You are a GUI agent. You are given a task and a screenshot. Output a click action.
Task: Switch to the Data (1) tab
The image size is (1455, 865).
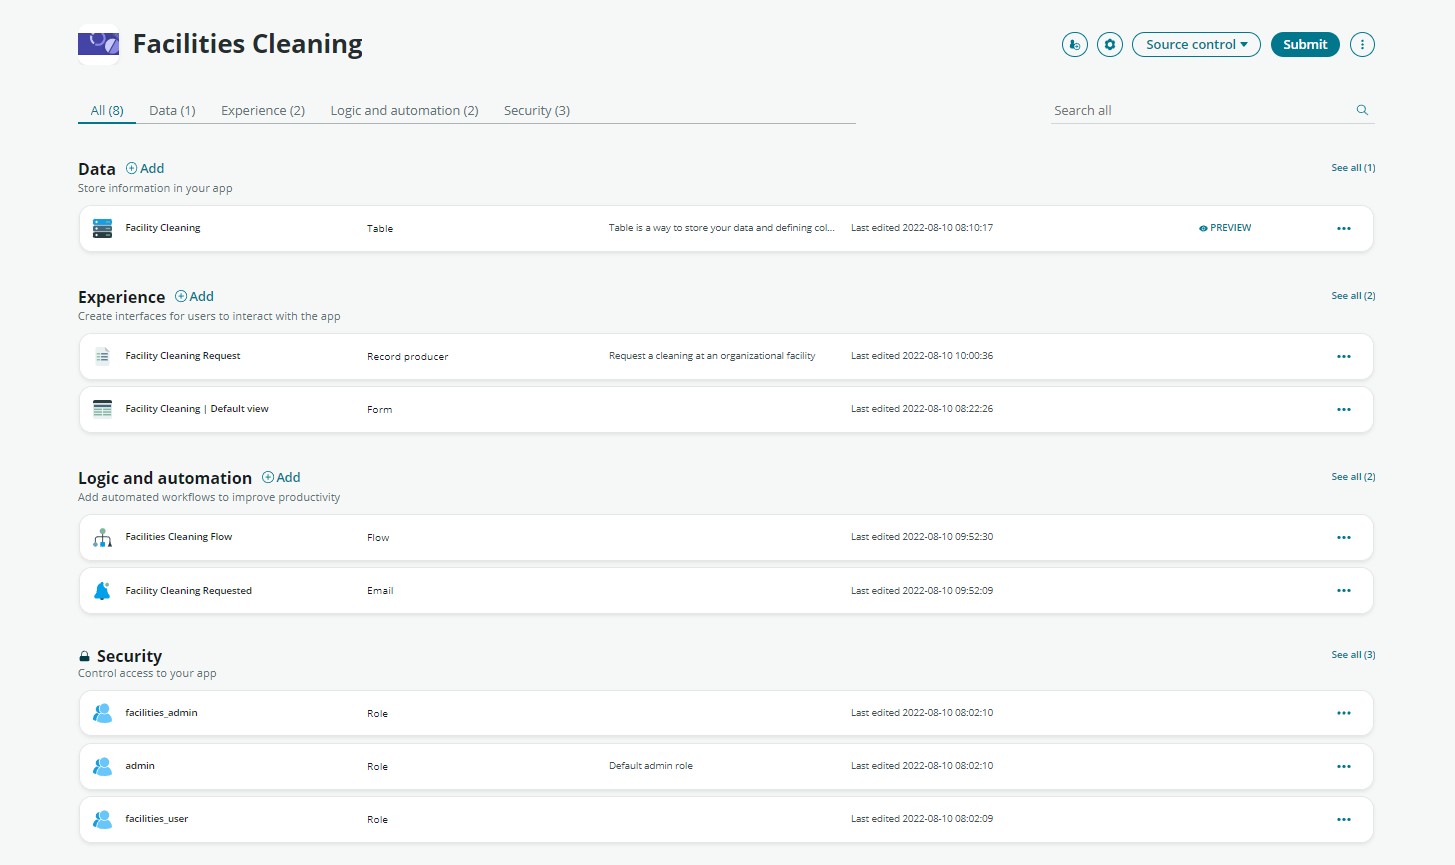[172, 110]
